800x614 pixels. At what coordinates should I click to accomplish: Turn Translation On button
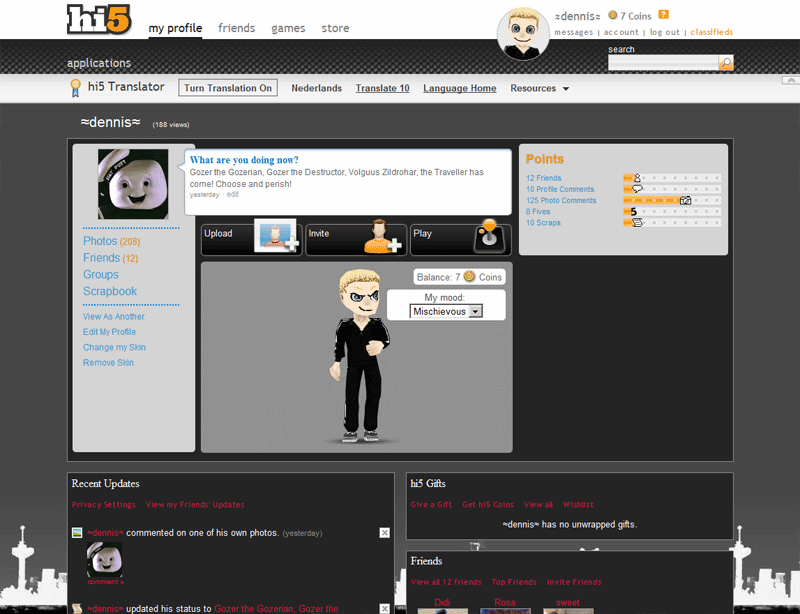pyautogui.click(x=228, y=88)
